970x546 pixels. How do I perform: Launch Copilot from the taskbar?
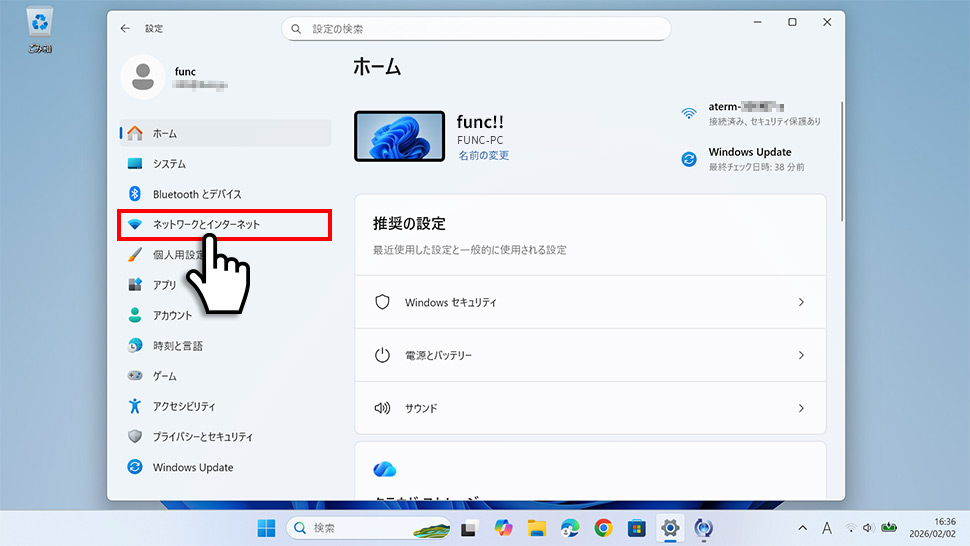tap(503, 528)
